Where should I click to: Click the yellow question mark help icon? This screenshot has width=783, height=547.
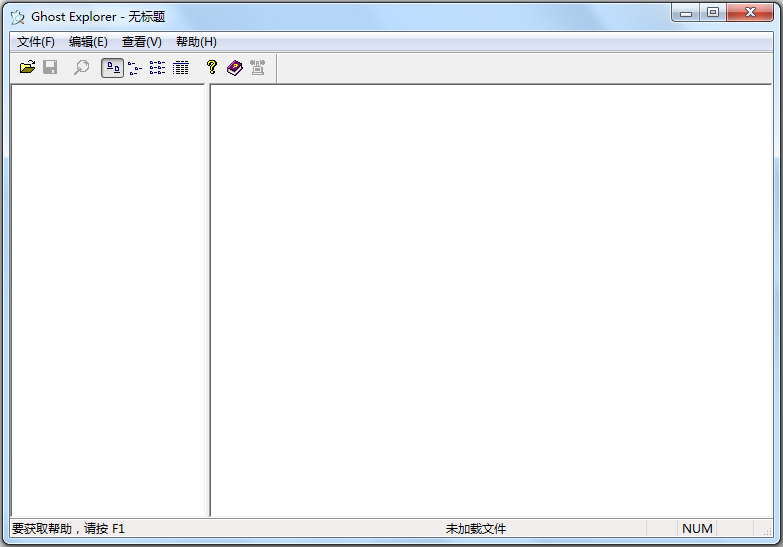pyautogui.click(x=211, y=68)
